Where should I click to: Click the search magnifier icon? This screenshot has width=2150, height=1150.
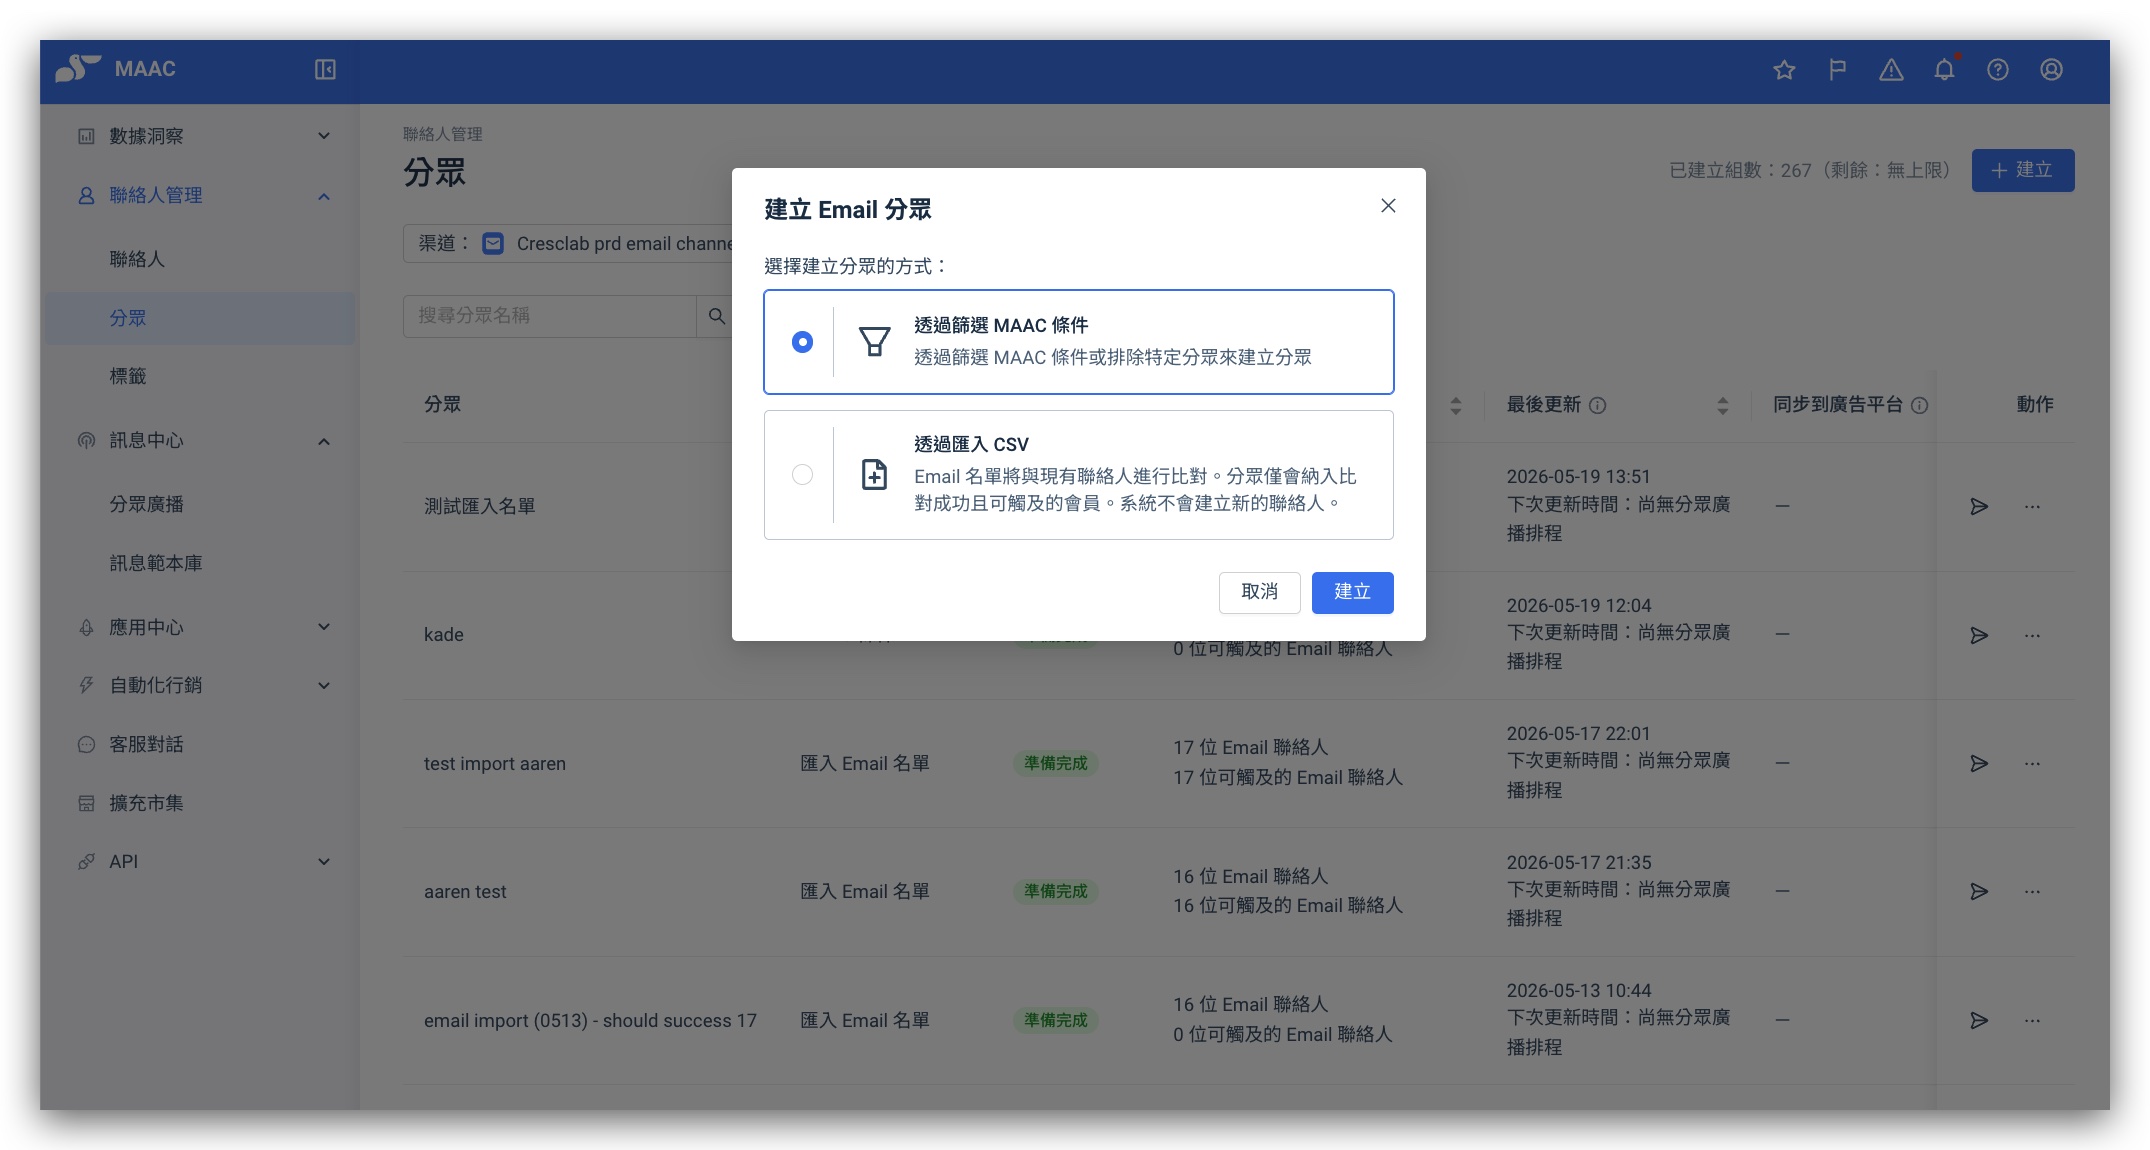716,316
